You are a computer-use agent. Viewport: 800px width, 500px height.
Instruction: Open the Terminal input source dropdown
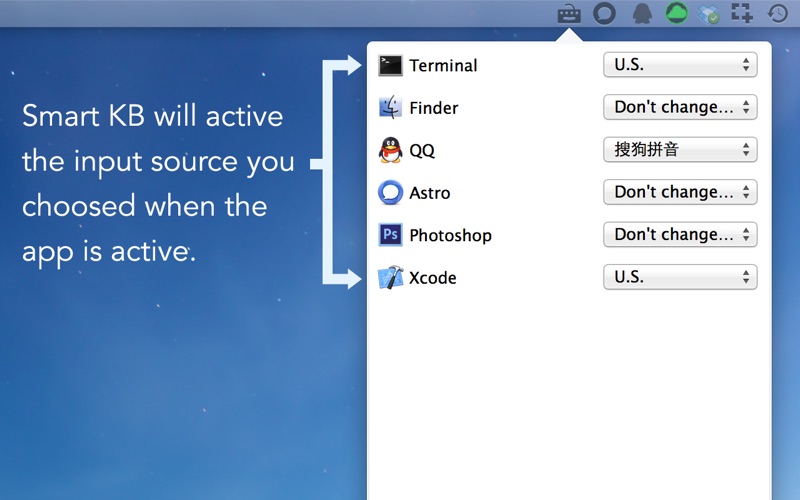click(x=680, y=65)
